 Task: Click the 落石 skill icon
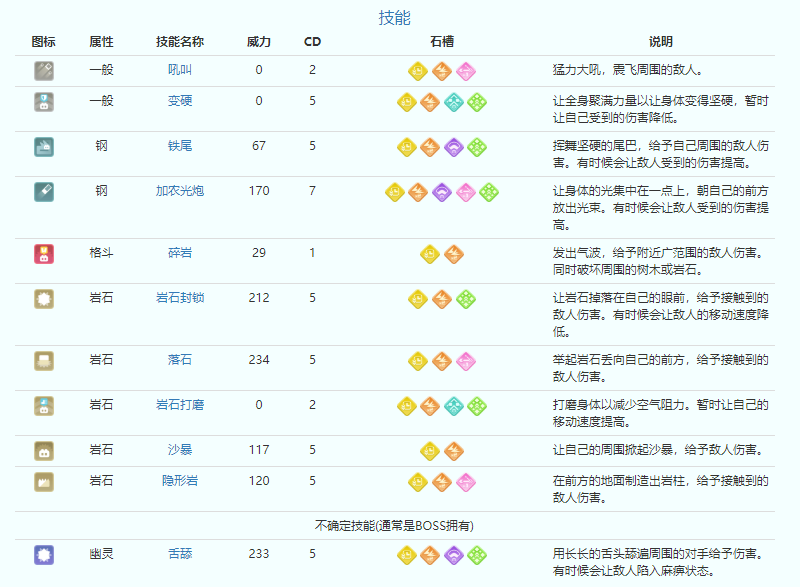(44, 361)
